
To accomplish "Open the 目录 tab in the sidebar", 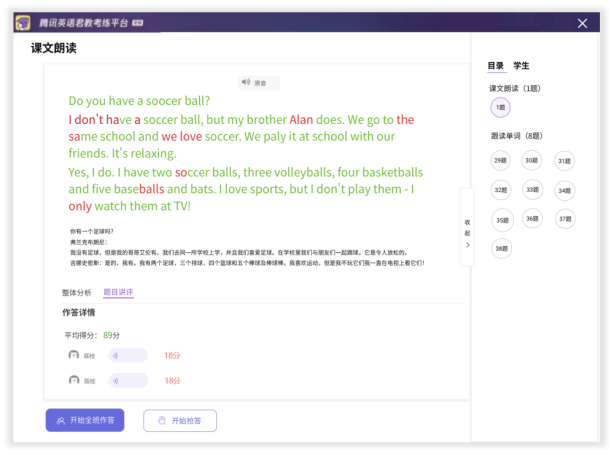I will point(495,66).
